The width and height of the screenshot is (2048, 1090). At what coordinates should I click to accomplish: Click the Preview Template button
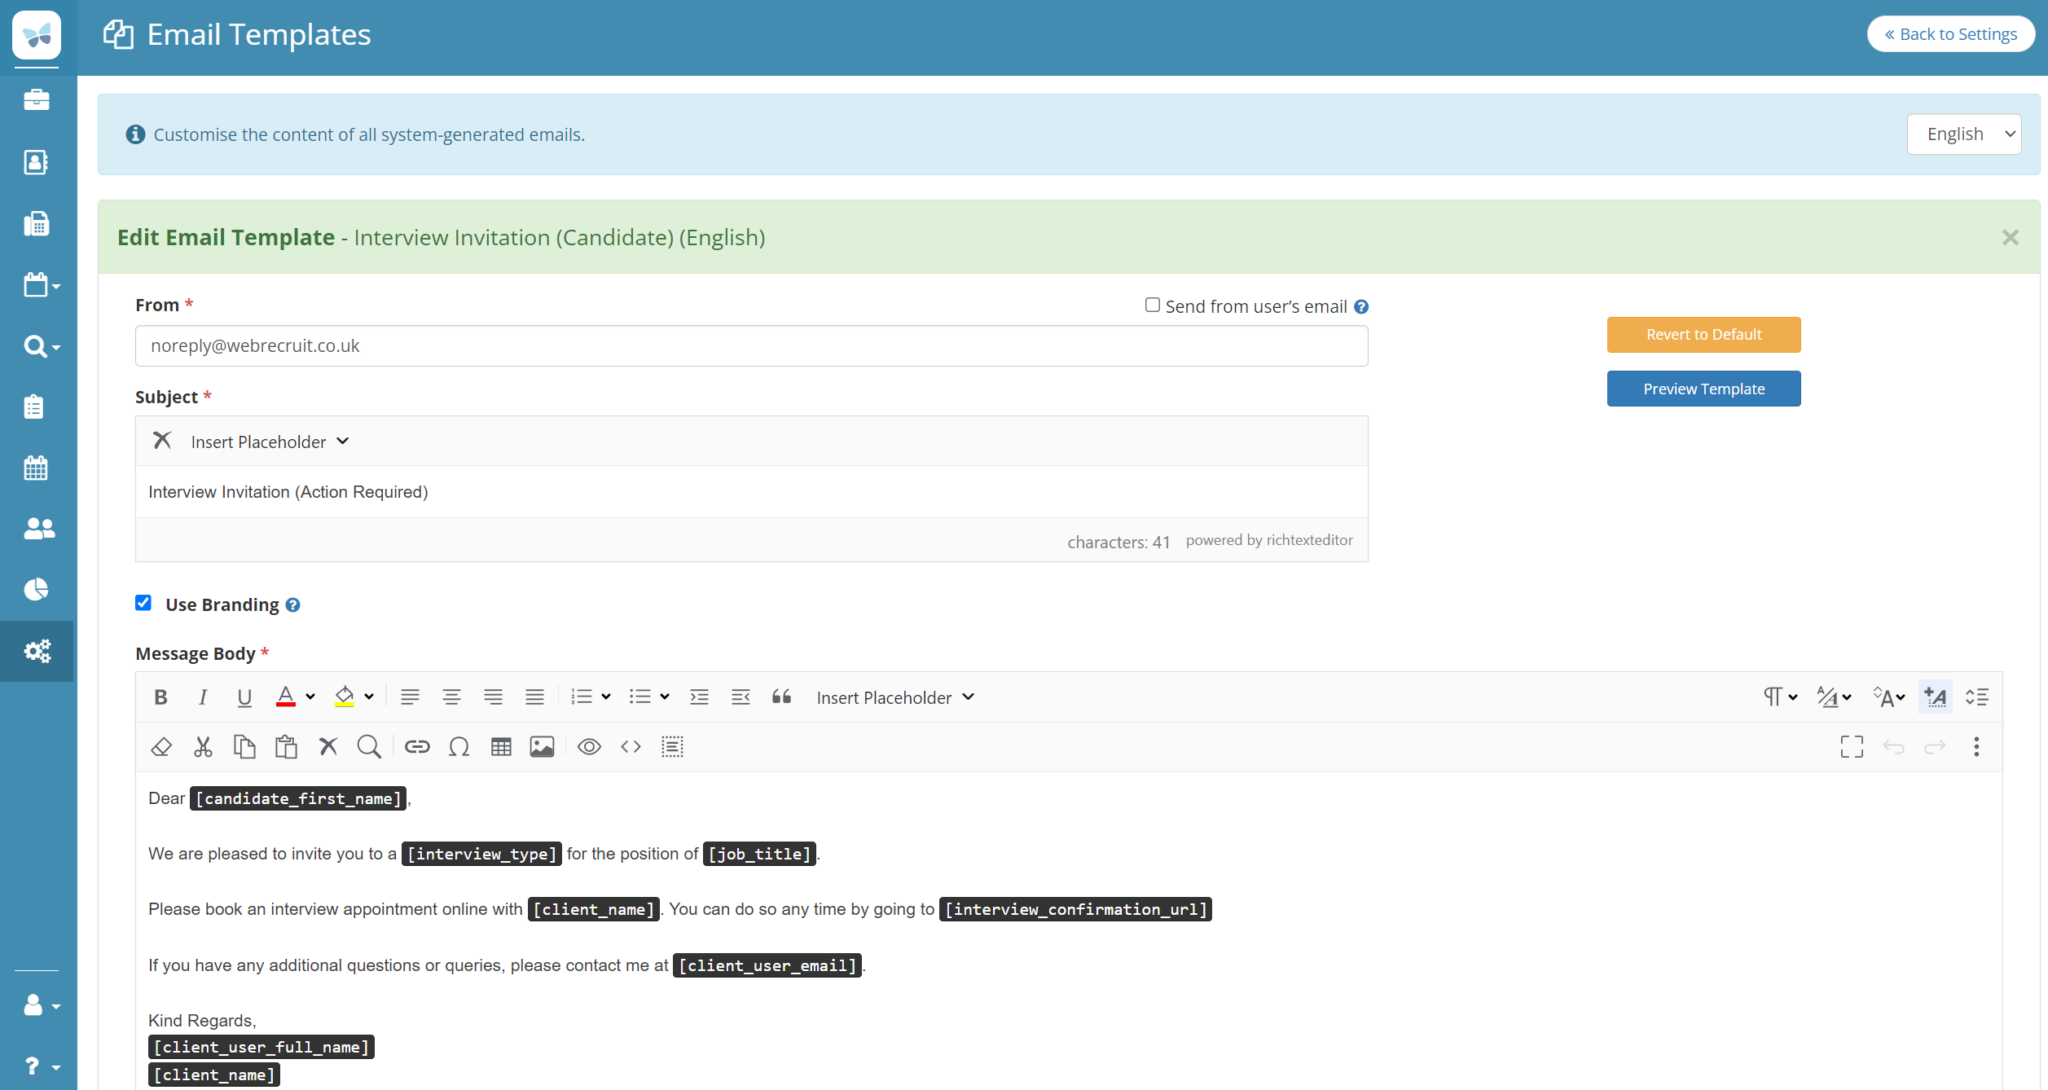(1703, 389)
